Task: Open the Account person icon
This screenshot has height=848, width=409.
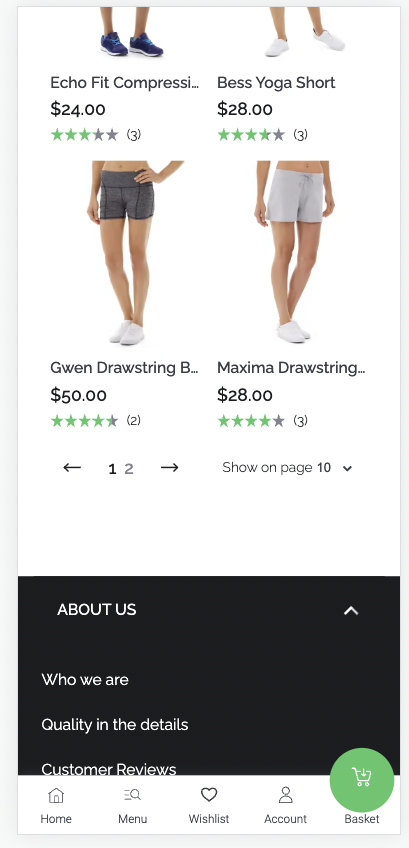Action: [x=285, y=795]
